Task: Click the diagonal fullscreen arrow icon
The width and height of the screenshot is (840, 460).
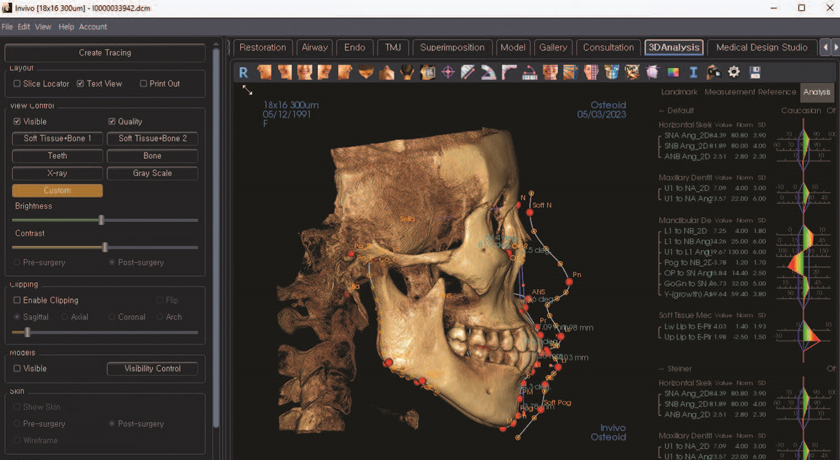Action: [248, 90]
